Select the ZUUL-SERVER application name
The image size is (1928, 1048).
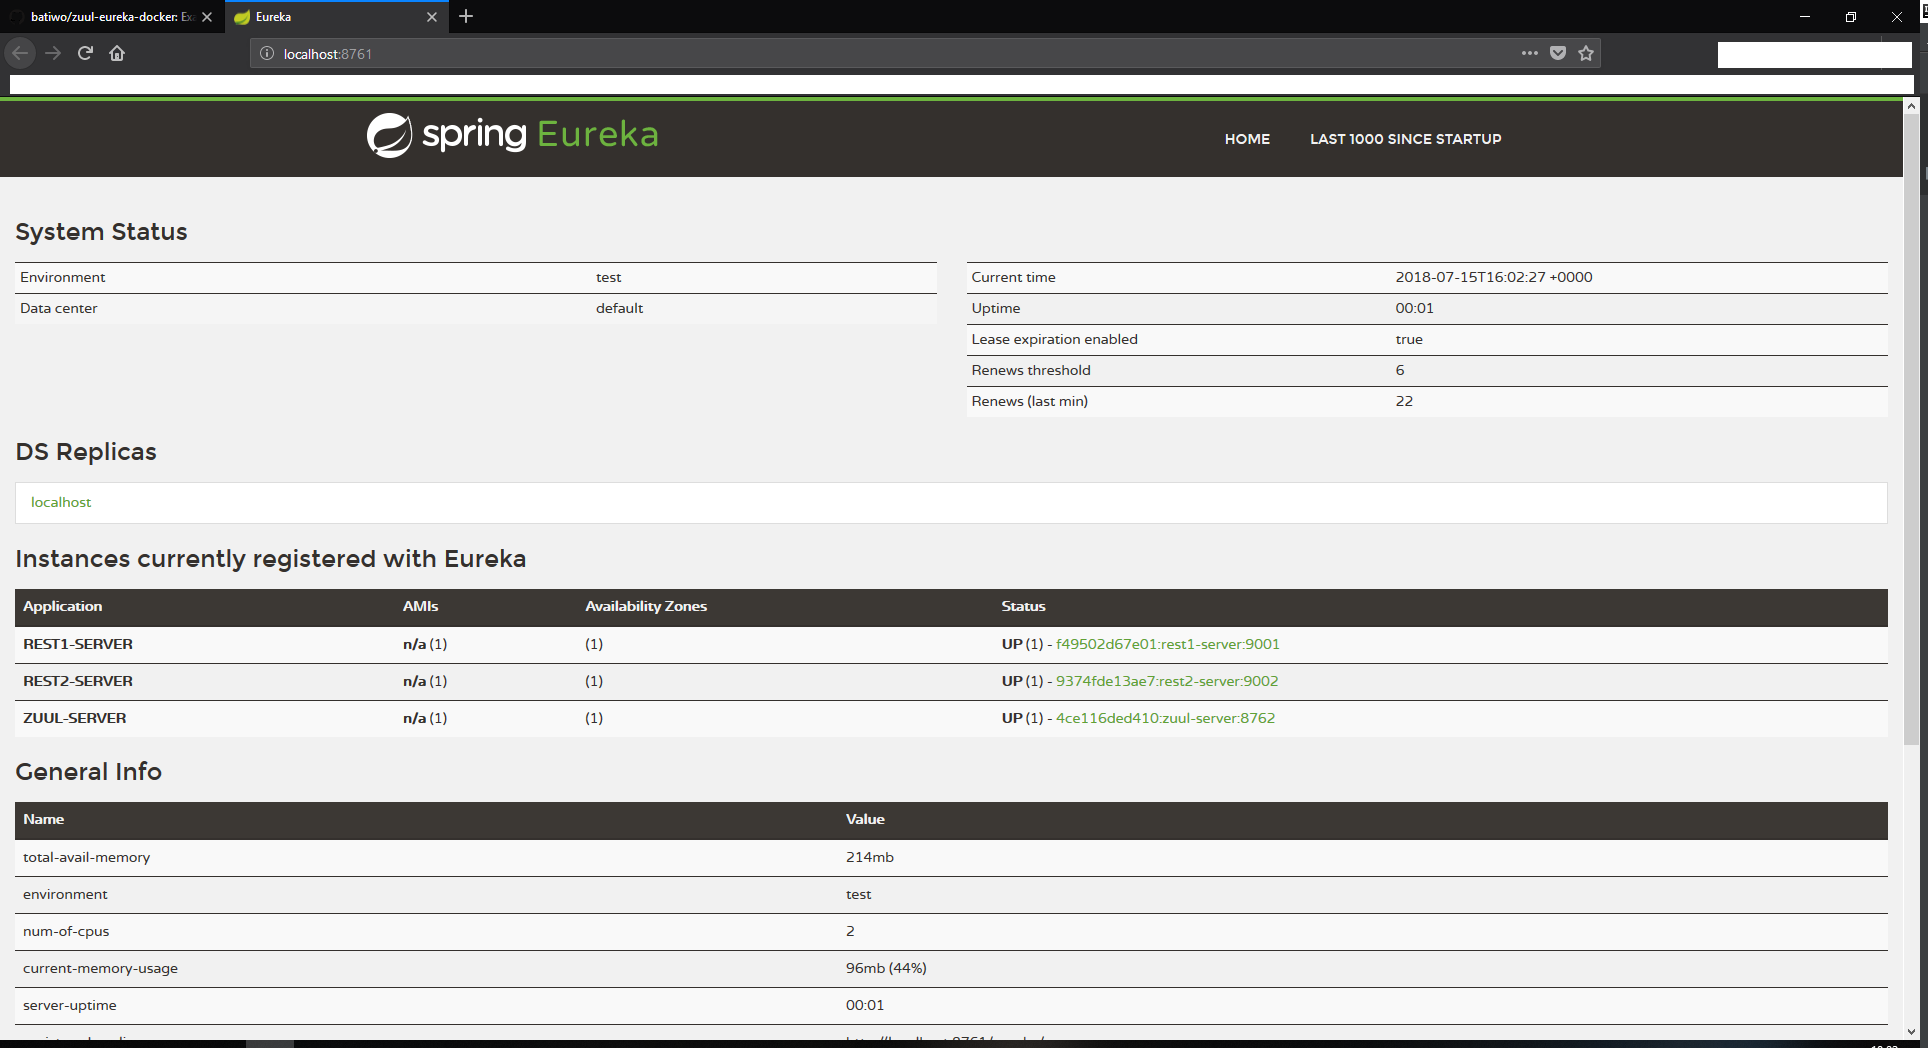[75, 718]
